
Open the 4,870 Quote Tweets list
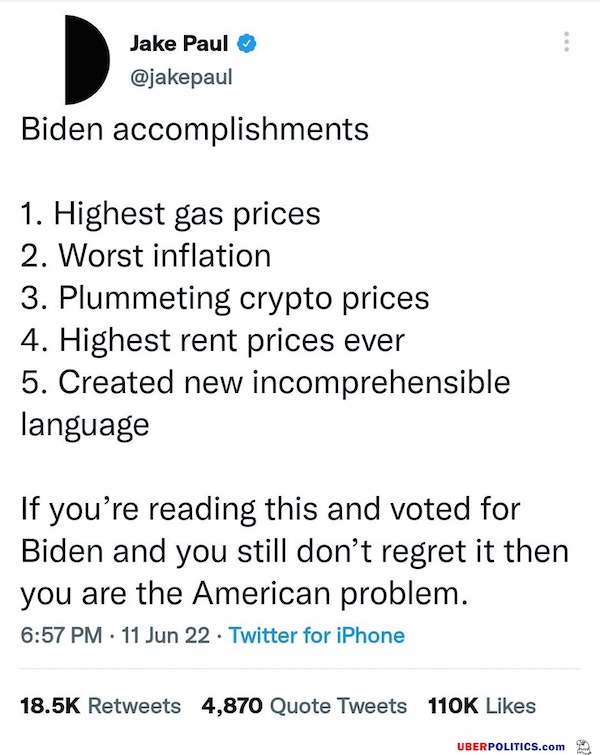pos(304,705)
